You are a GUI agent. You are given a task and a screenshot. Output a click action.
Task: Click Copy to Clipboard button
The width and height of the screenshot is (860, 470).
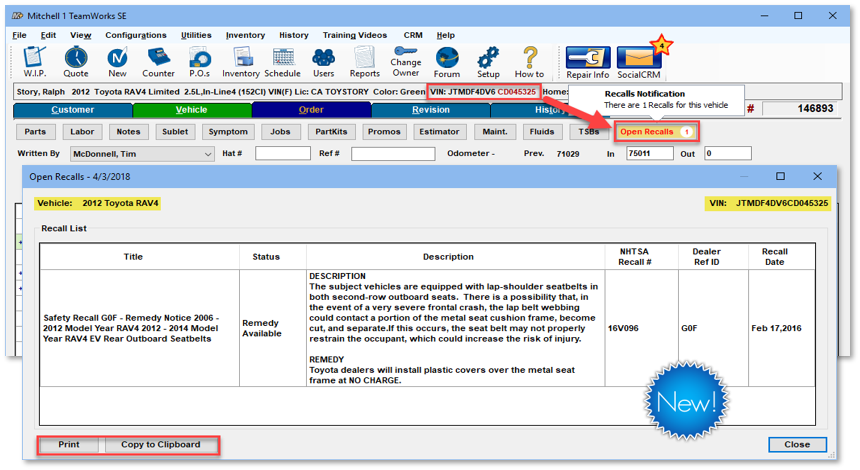point(160,445)
